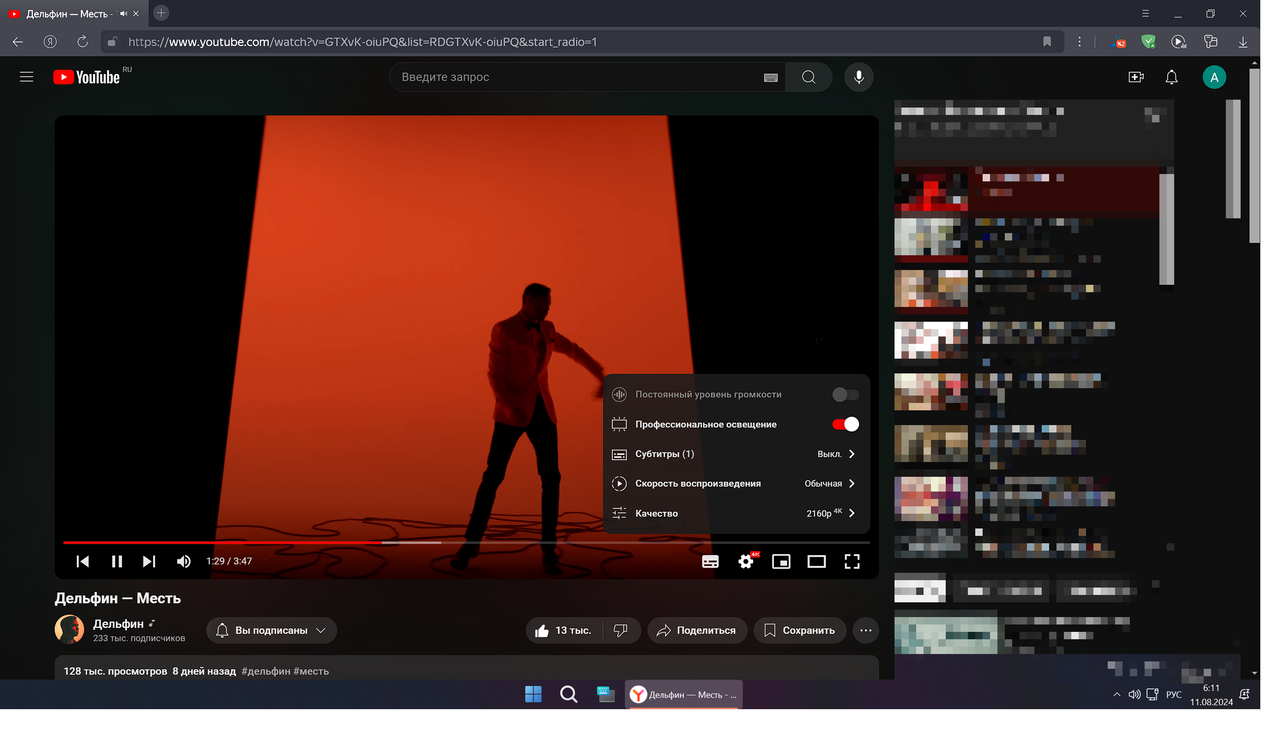Screen dimensions: 1280x735
Task: Turn on the stable volume switch
Action: [846, 395]
